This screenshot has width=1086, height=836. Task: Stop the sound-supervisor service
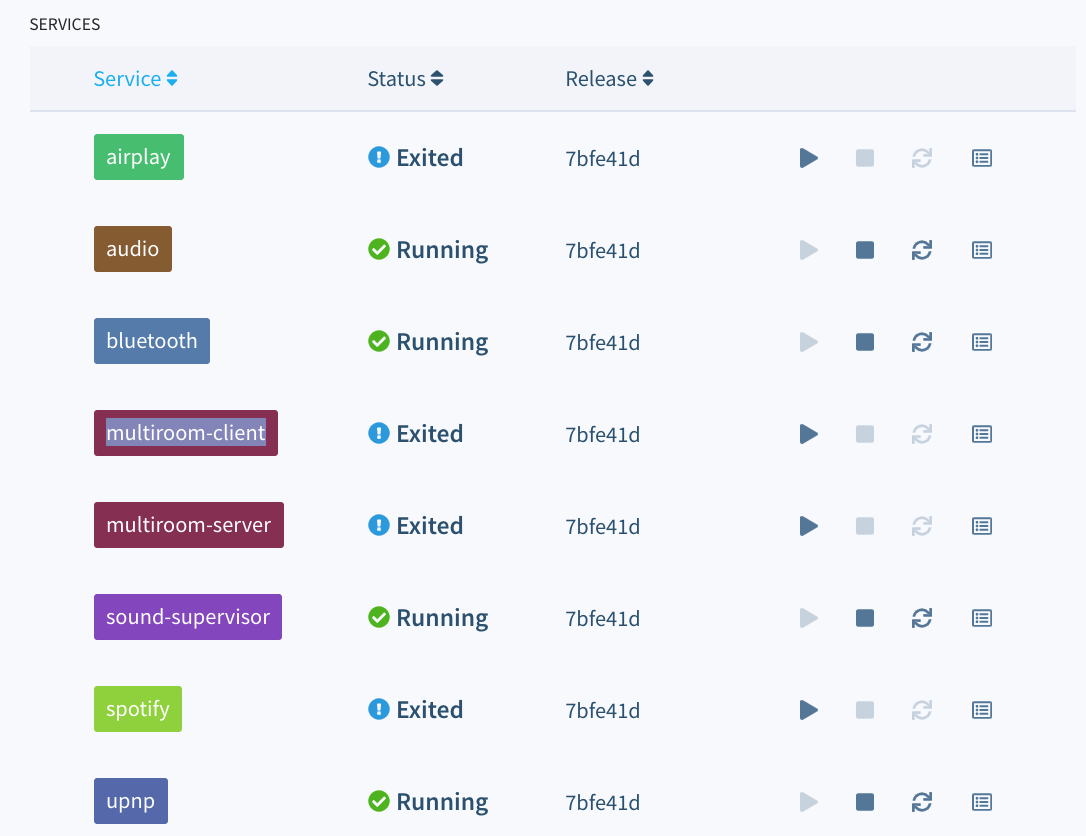[x=864, y=618]
